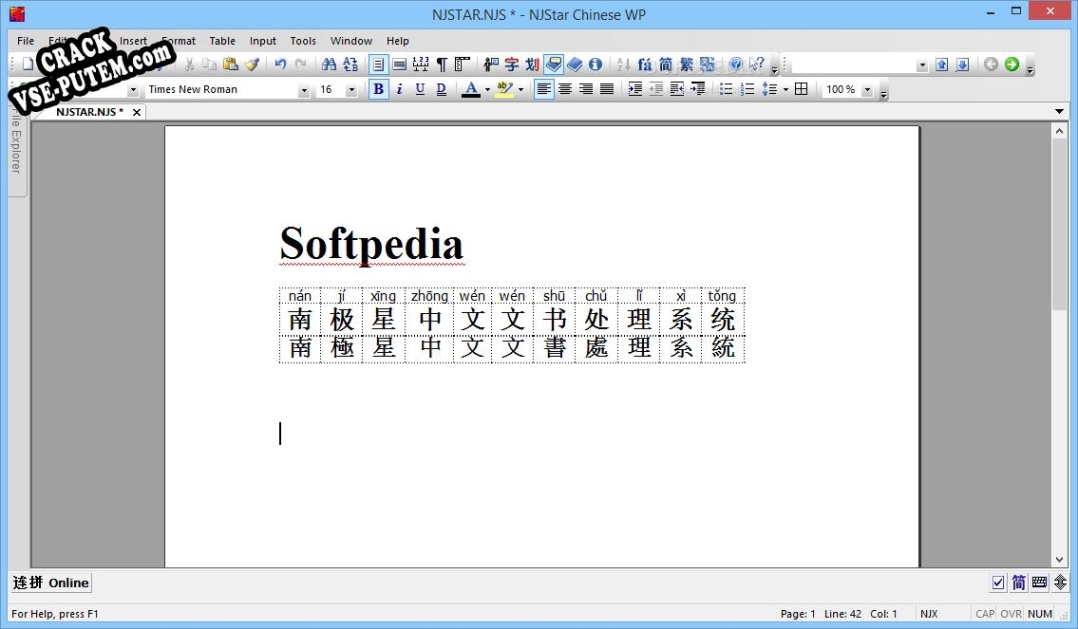Click the fá pinyin annotation icon

pos(644,65)
